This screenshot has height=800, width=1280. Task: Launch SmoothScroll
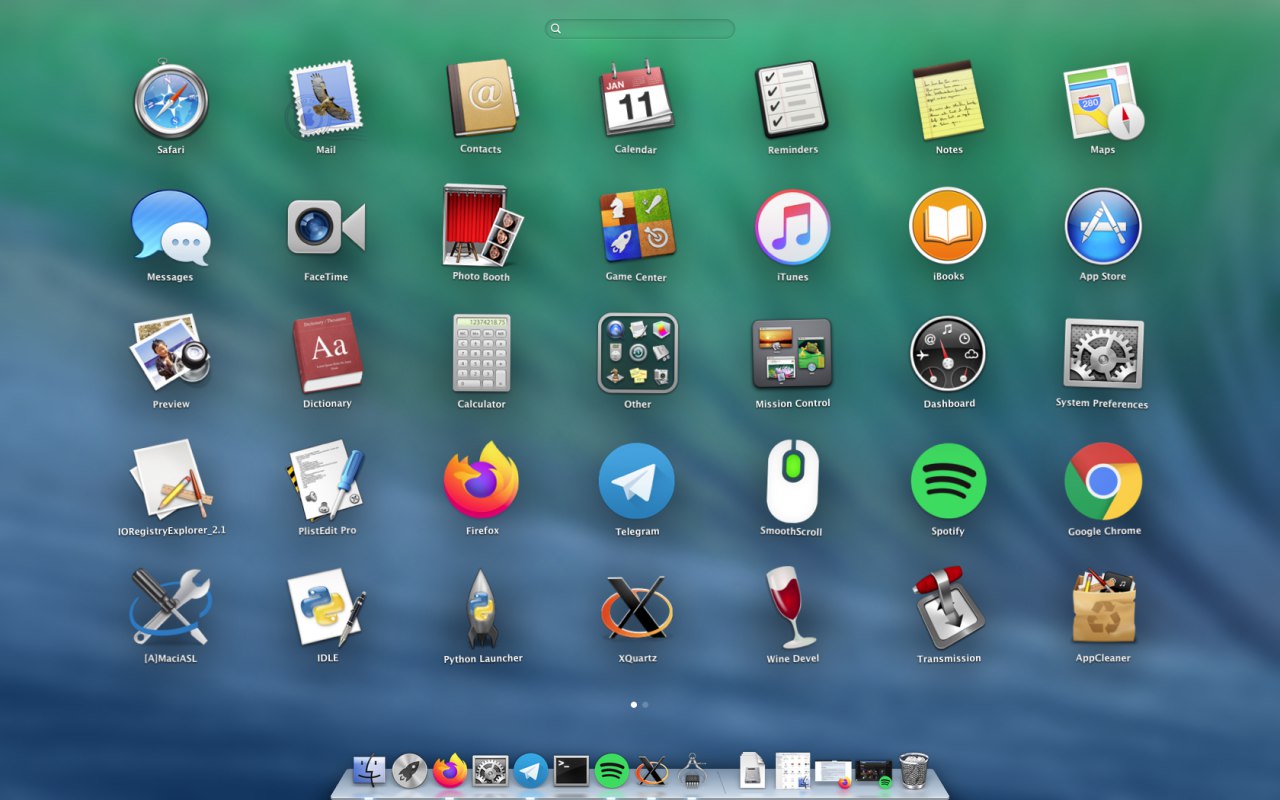click(x=792, y=481)
